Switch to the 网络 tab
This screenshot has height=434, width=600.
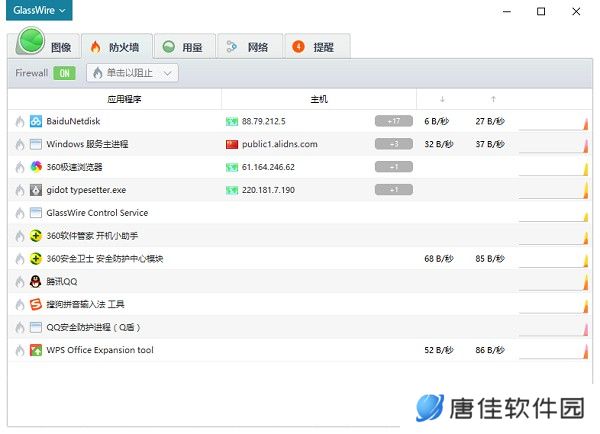(250, 46)
